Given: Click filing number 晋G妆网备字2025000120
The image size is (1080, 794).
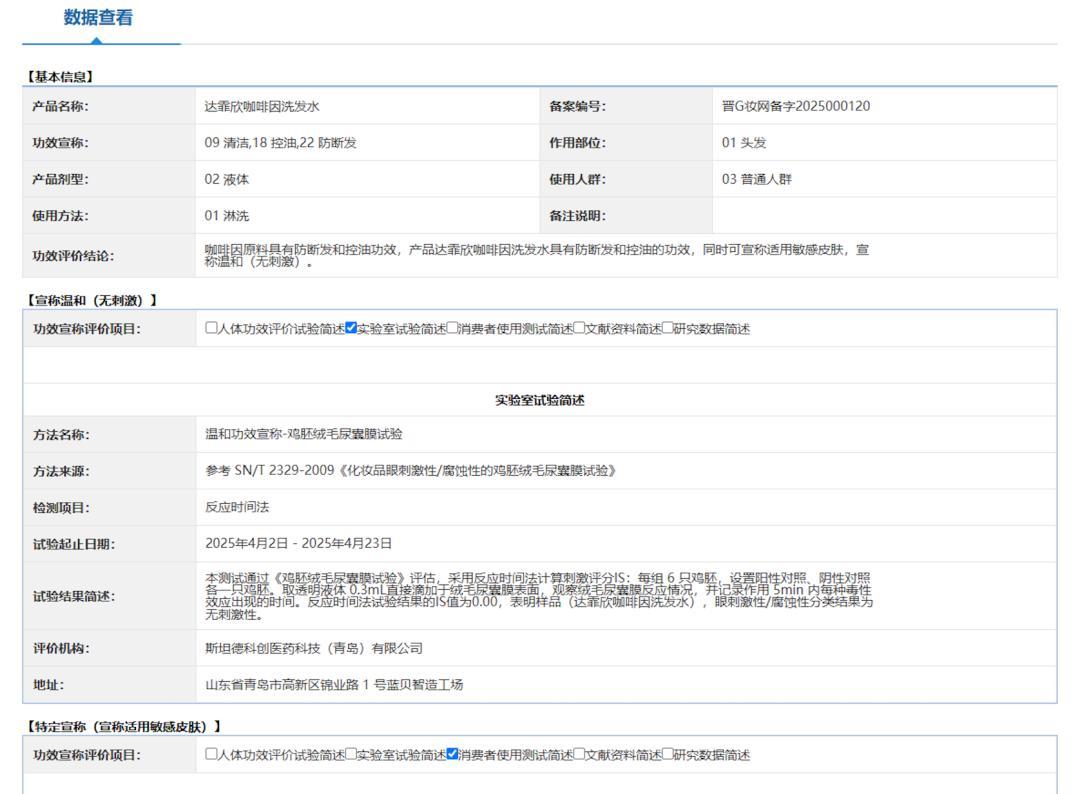Looking at the screenshot, I should pyautogui.click(x=795, y=106).
